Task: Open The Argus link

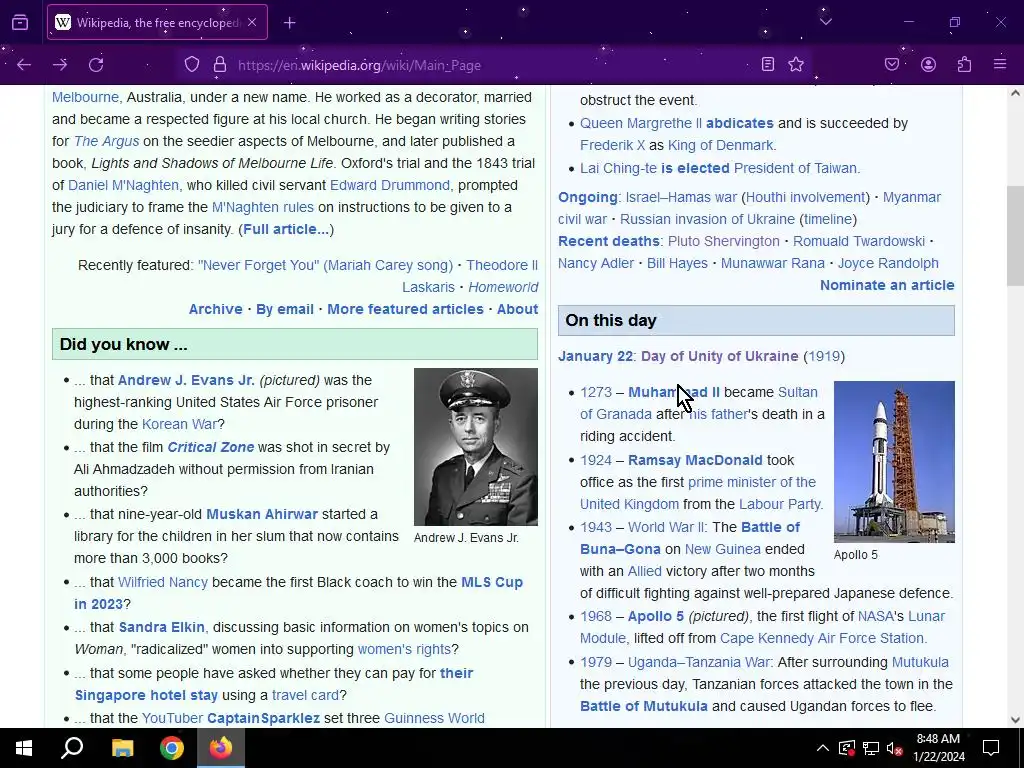Action: 106,141
